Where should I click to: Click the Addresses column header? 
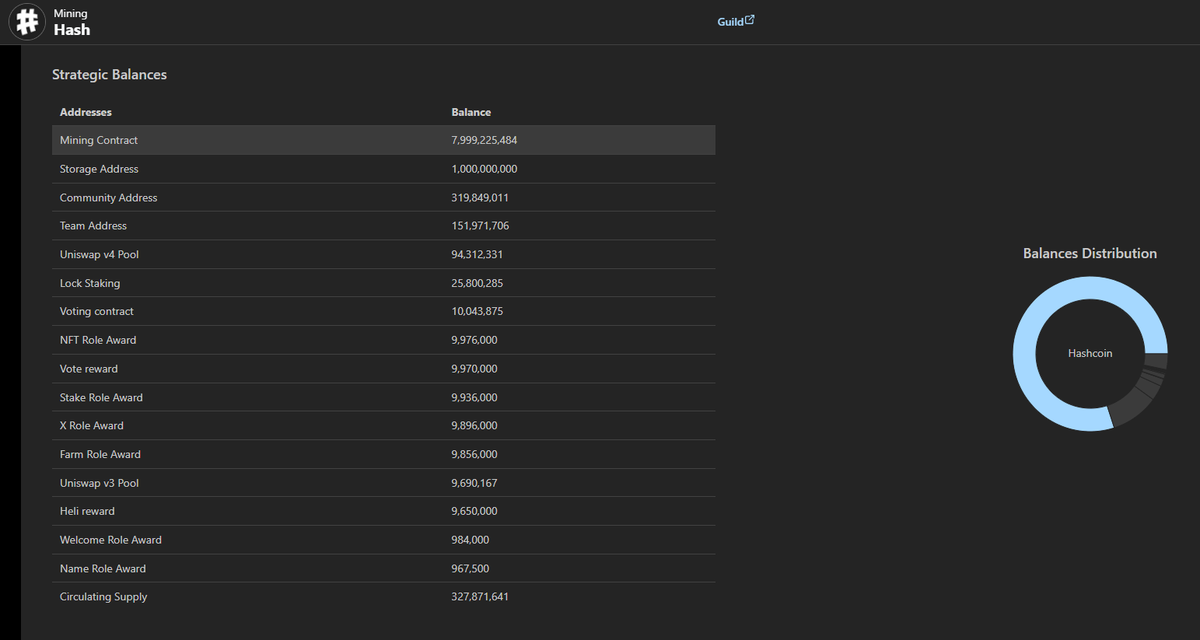click(86, 112)
